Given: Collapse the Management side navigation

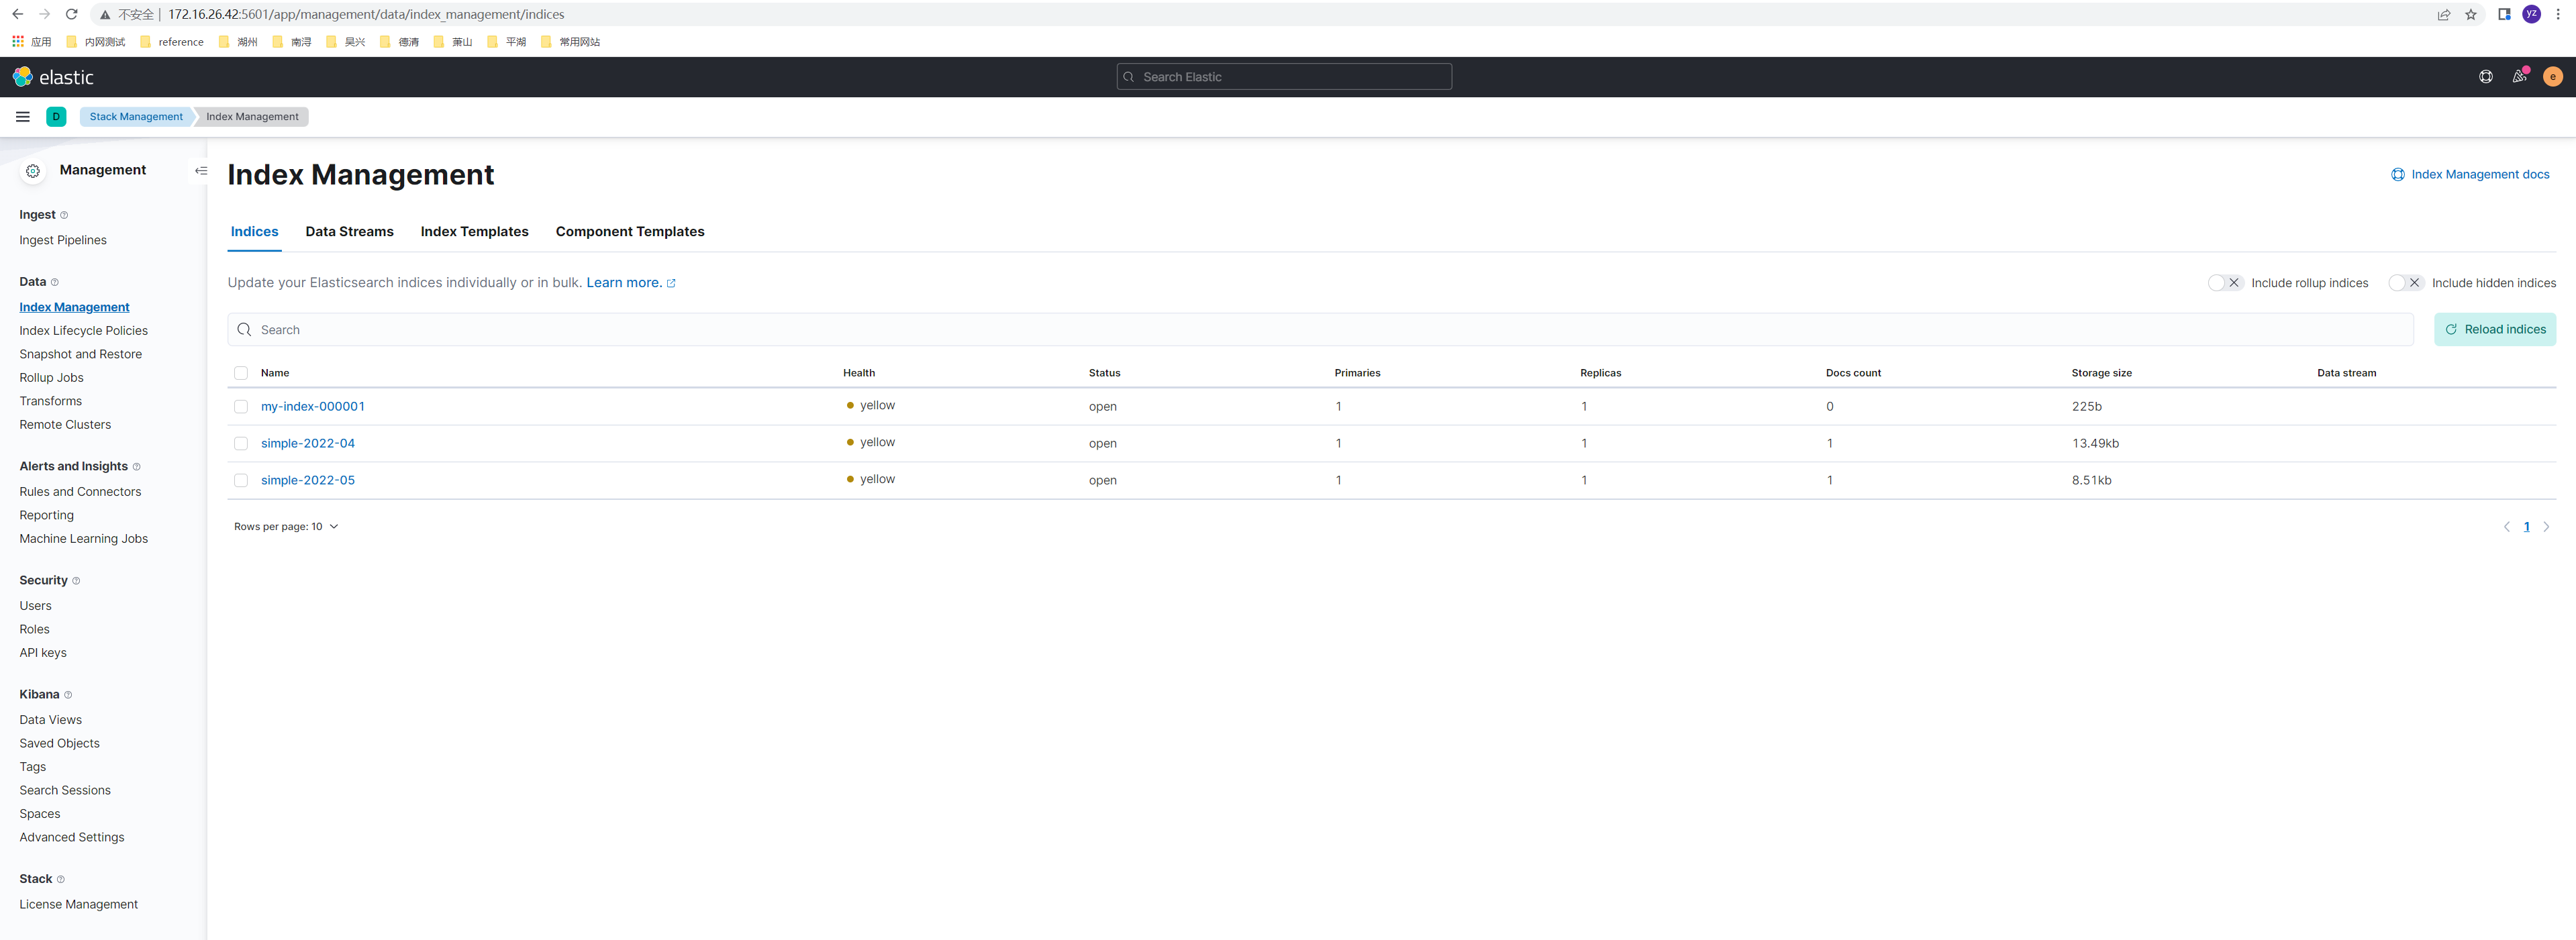Looking at the screenshot, I should click(201, 171).
